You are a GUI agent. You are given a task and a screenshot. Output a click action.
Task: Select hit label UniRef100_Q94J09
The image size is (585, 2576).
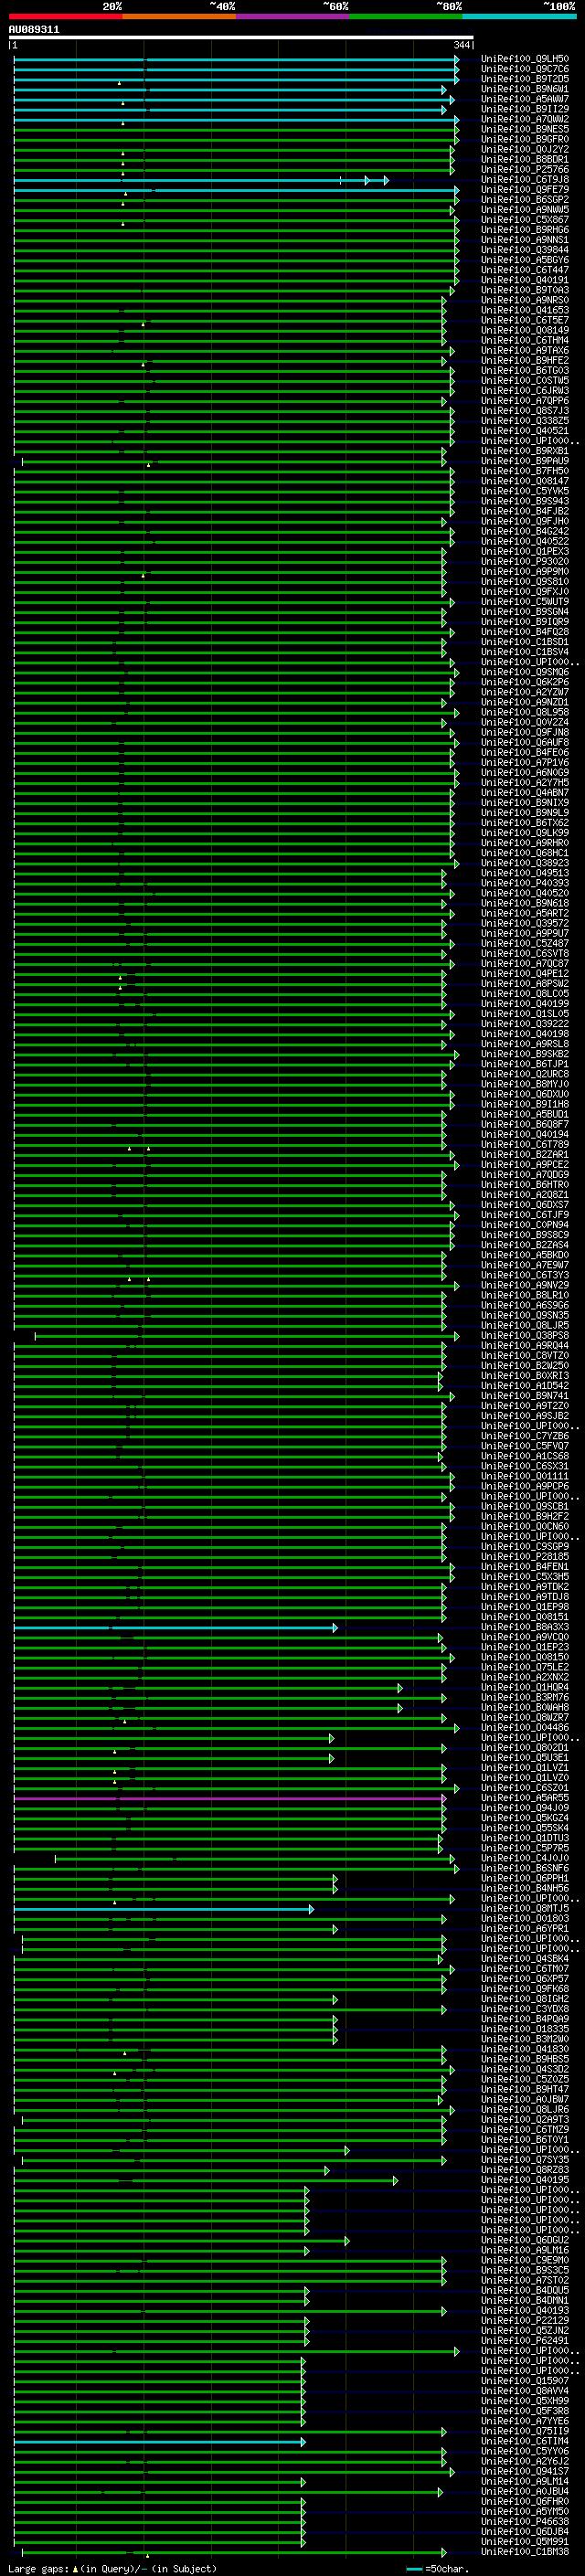coord(525,1809)
